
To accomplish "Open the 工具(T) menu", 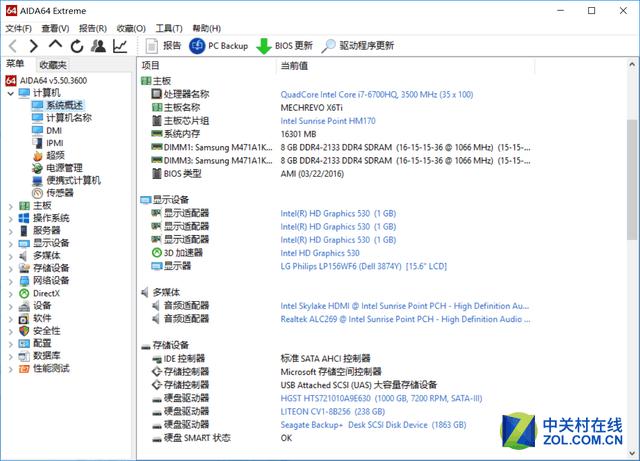I will point(169,28).
